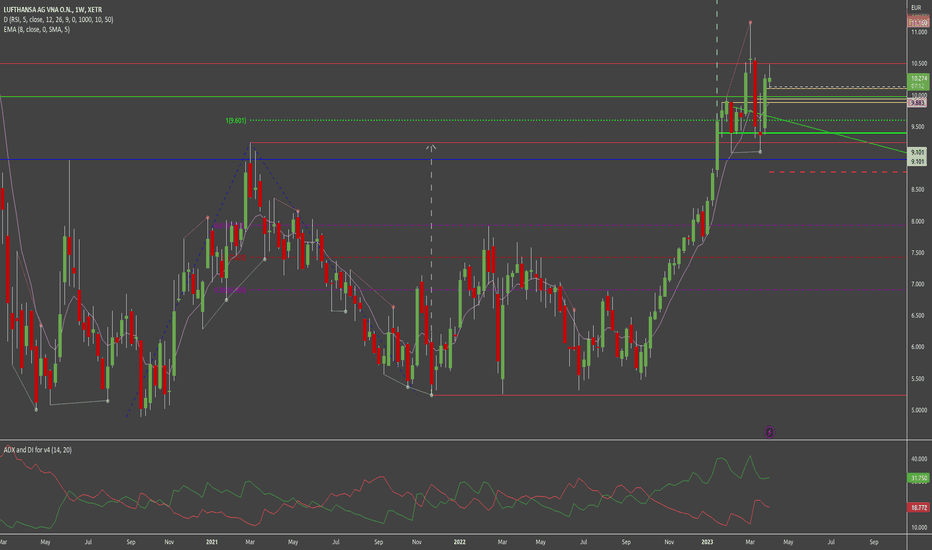The width and height of the screenshot is (932, 550).
Task: Click the green 1(9.601) Fibonacci level label
Action: pos(235,121)
